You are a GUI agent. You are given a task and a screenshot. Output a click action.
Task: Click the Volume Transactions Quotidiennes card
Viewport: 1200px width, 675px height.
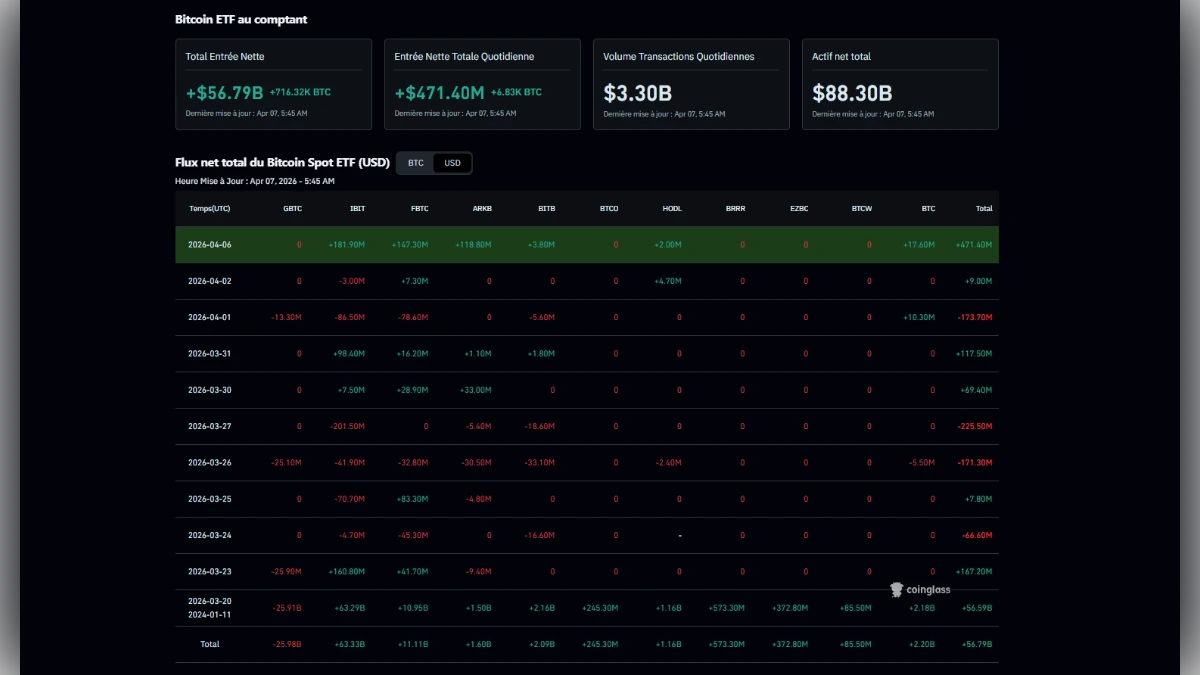point(691,84)
